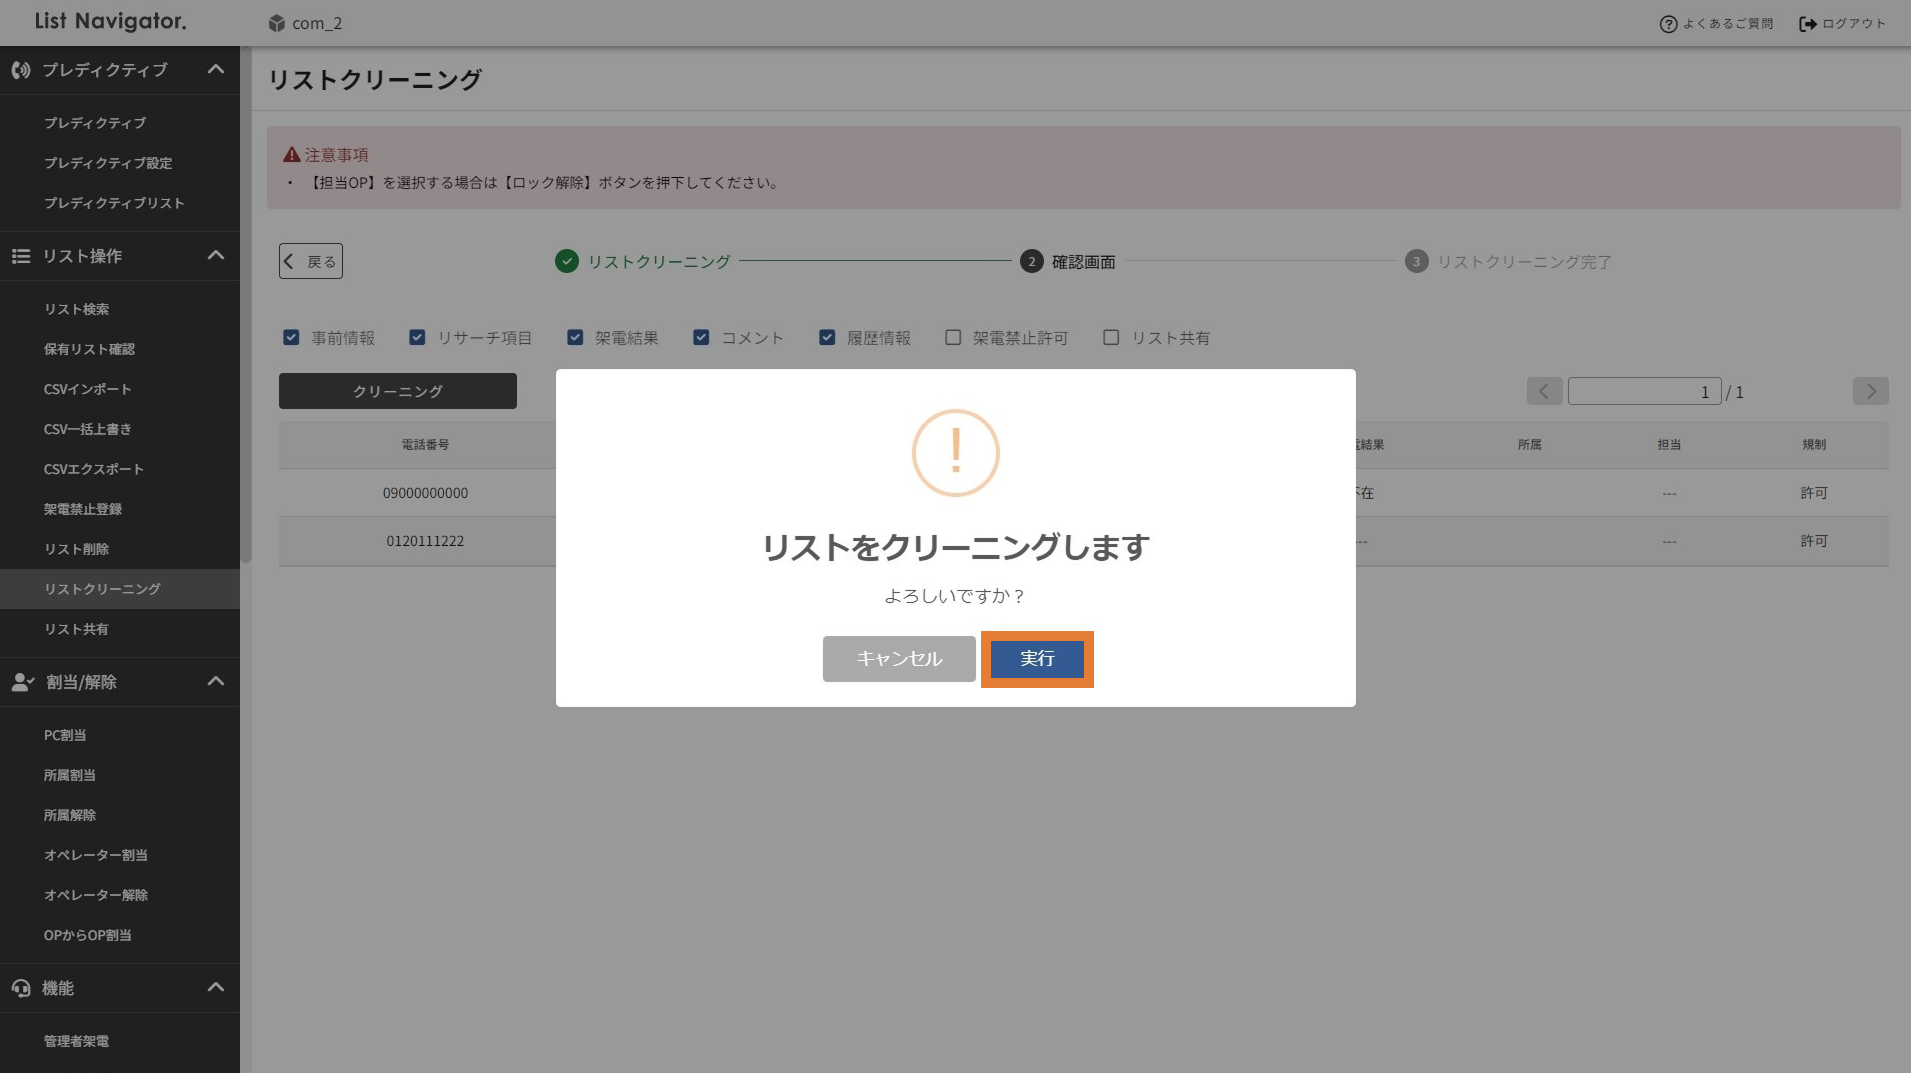This screenshot has width=1911, height=1073.
Task: Enable the 架電禁止許可 checkbox
Action: pyautogui.click(x=953, y=338)
